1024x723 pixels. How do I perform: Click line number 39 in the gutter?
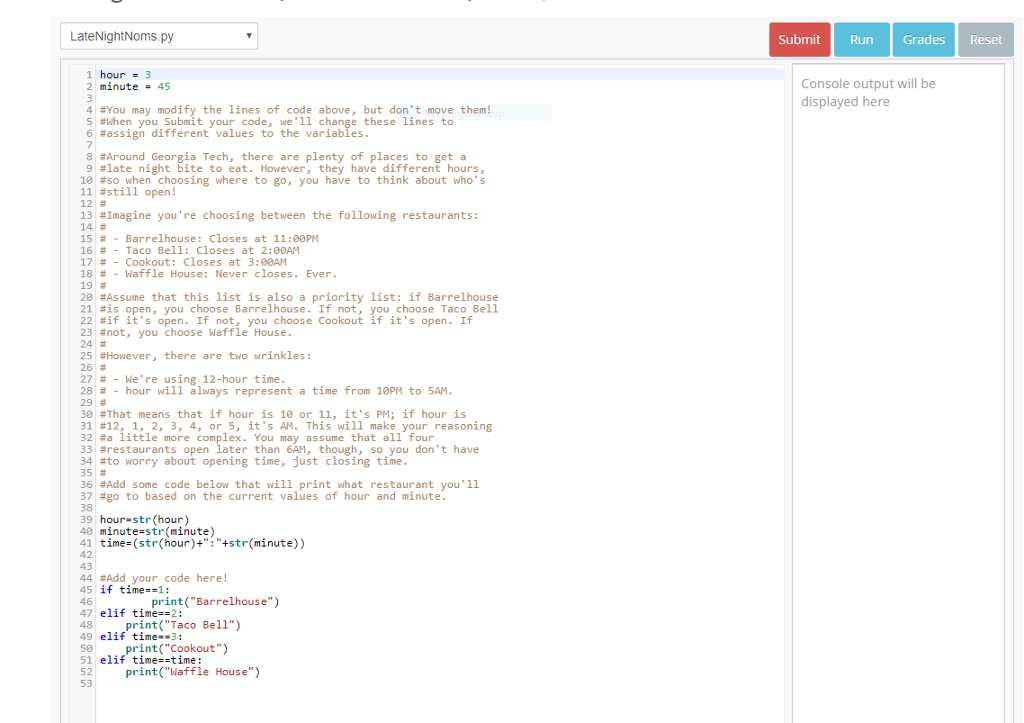coord(86,521)
